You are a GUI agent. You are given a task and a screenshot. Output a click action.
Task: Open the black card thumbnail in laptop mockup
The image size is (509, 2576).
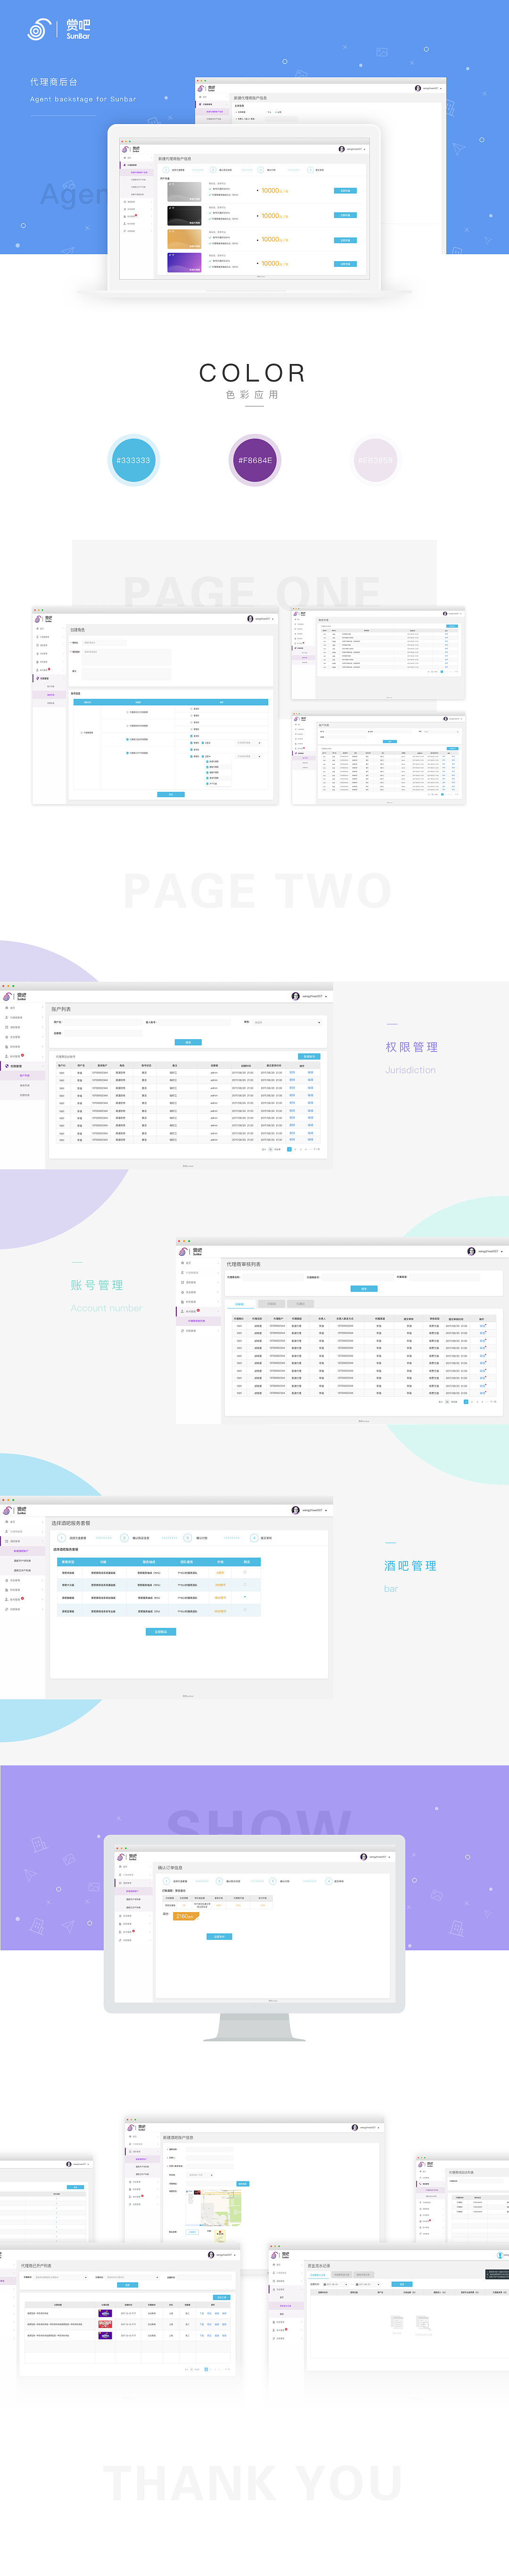pyautogui.click(x=184, y=215)
